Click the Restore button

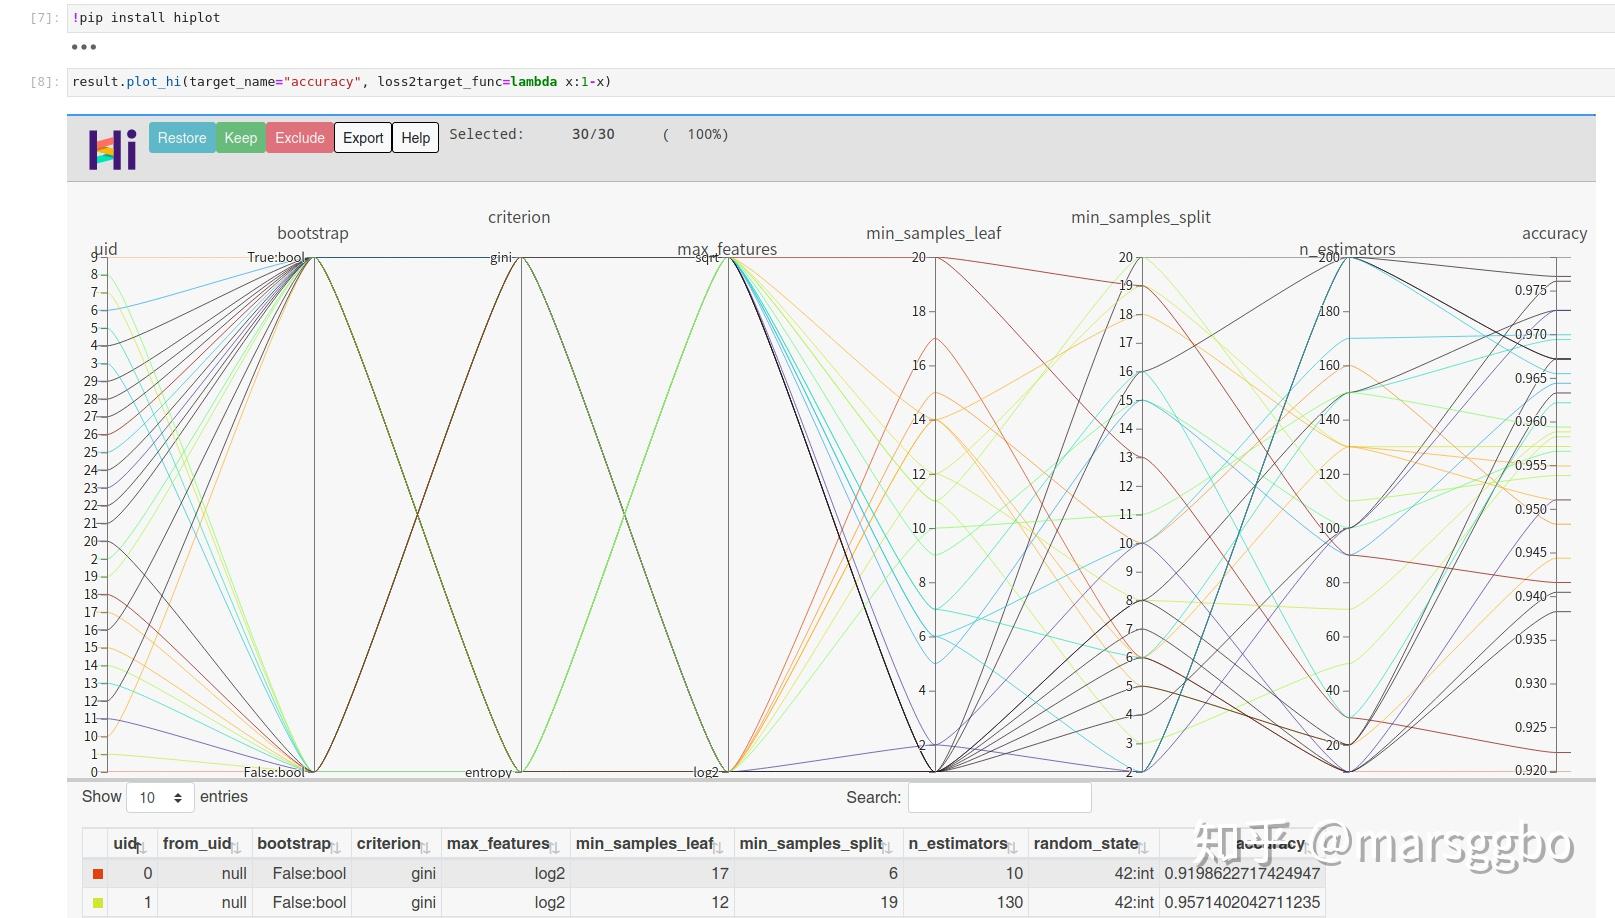182,138
